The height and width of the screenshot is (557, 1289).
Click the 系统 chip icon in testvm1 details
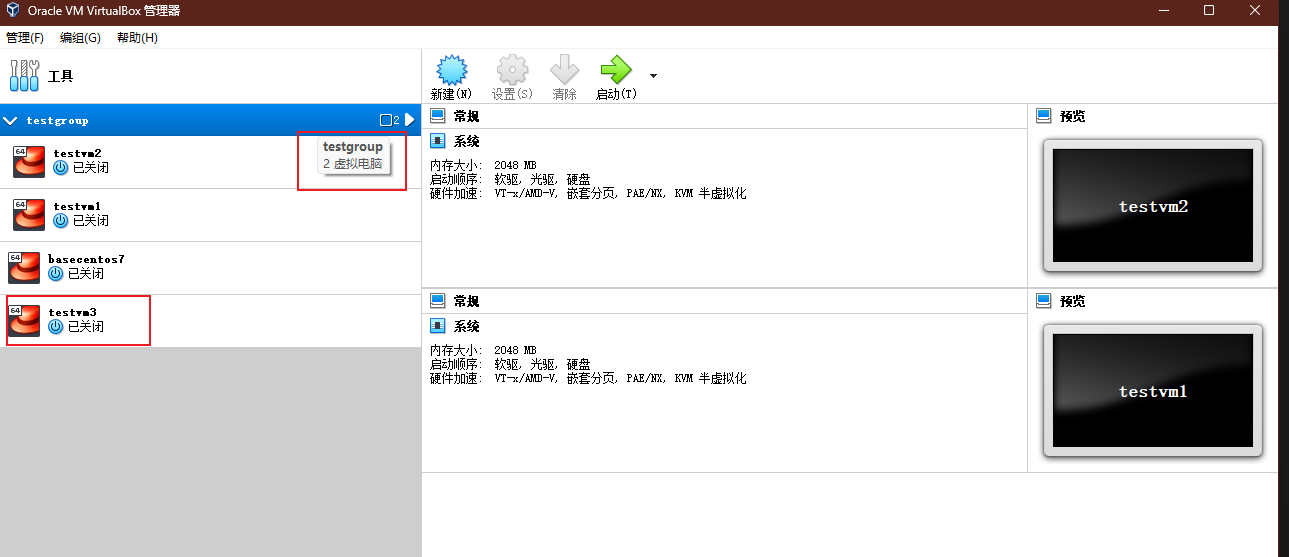pyautogui.click(x=438, y=326)
